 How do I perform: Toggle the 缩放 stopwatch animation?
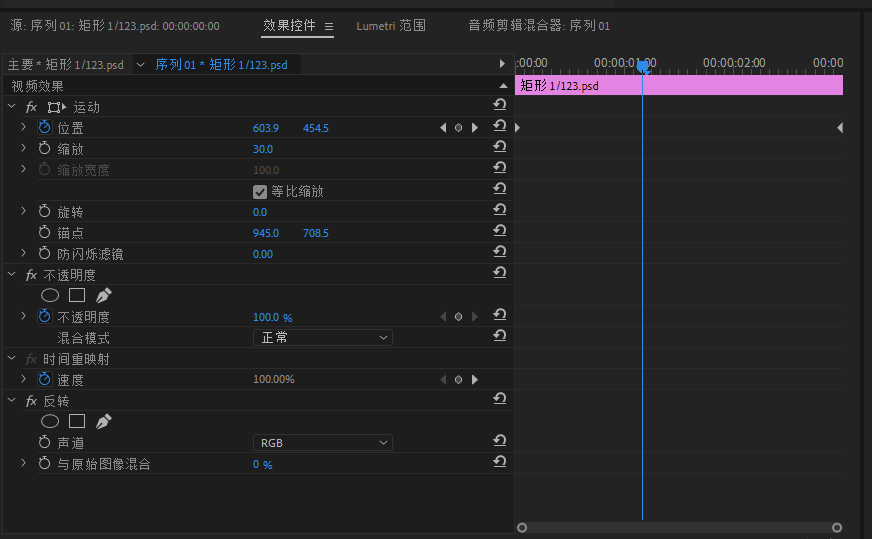[x=44, y=149]
